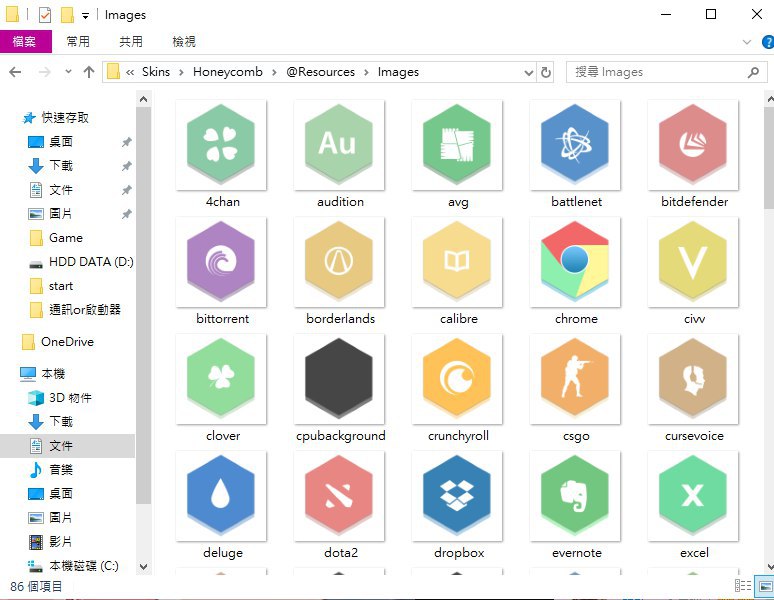Select the bitdefender thumbnail
The image size is (774, 600).
pos(693,145)
